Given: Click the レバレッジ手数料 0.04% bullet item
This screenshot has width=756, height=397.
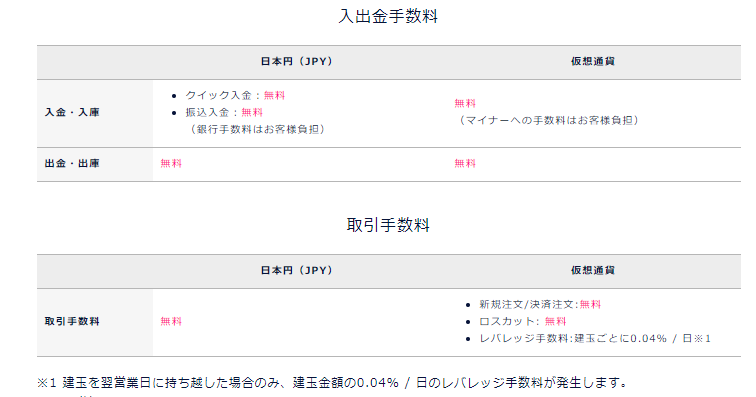Looking at the screenshot, I should tap(595, 339).
